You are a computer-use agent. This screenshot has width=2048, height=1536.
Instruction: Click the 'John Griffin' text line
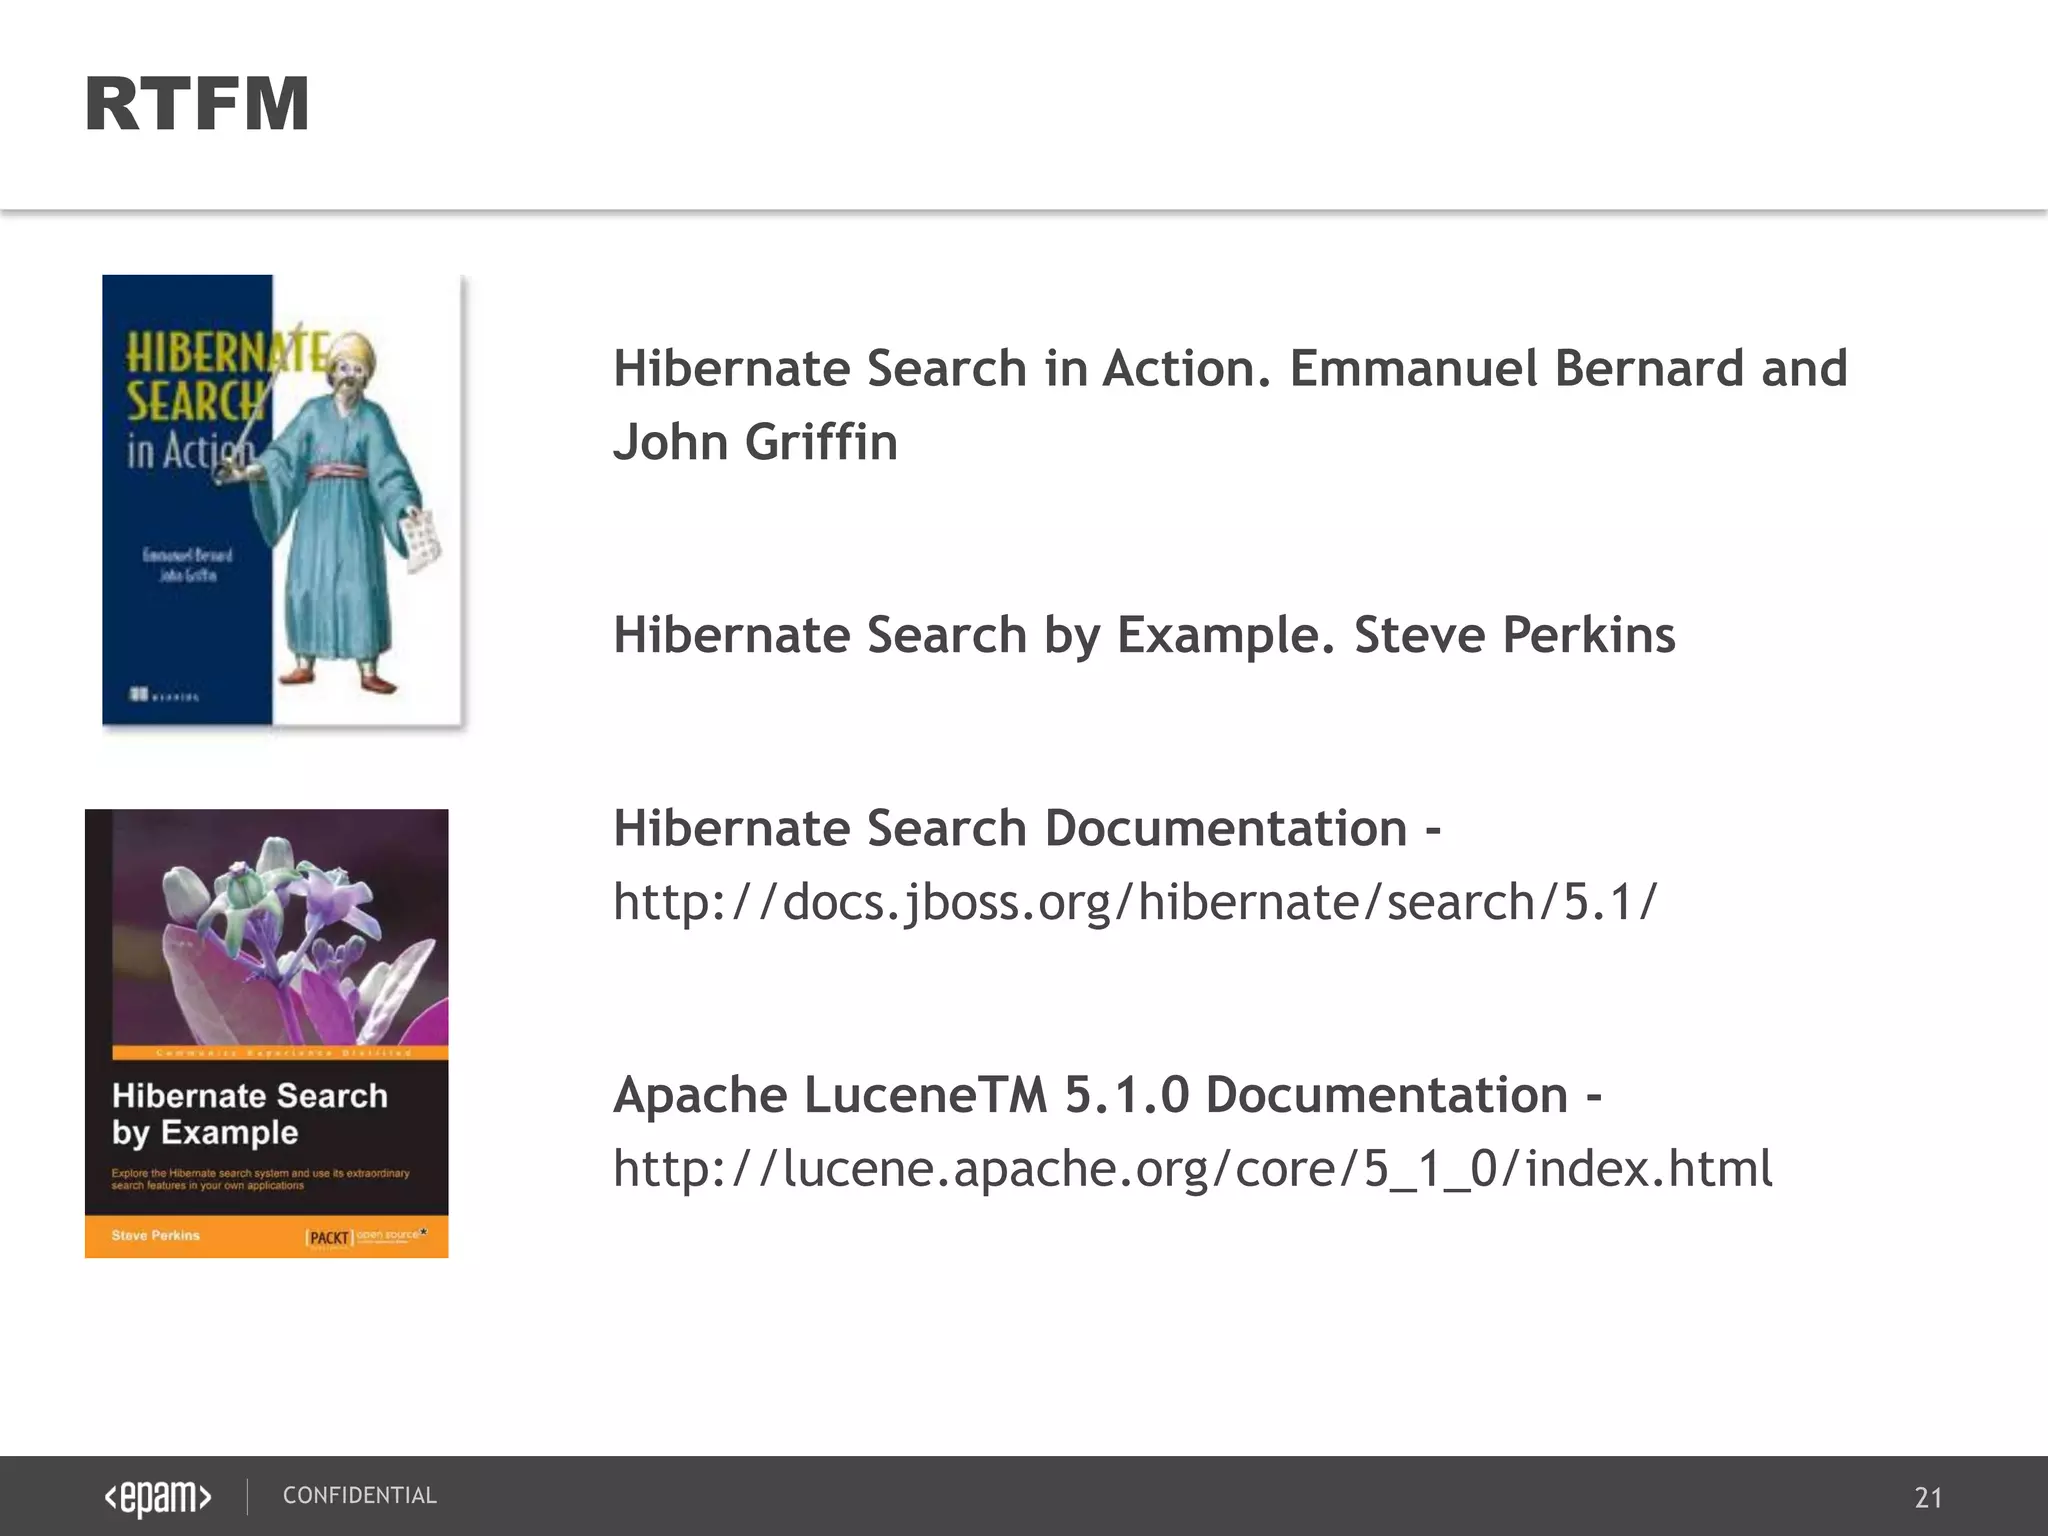pyautogui.click(x=755, y=444)
